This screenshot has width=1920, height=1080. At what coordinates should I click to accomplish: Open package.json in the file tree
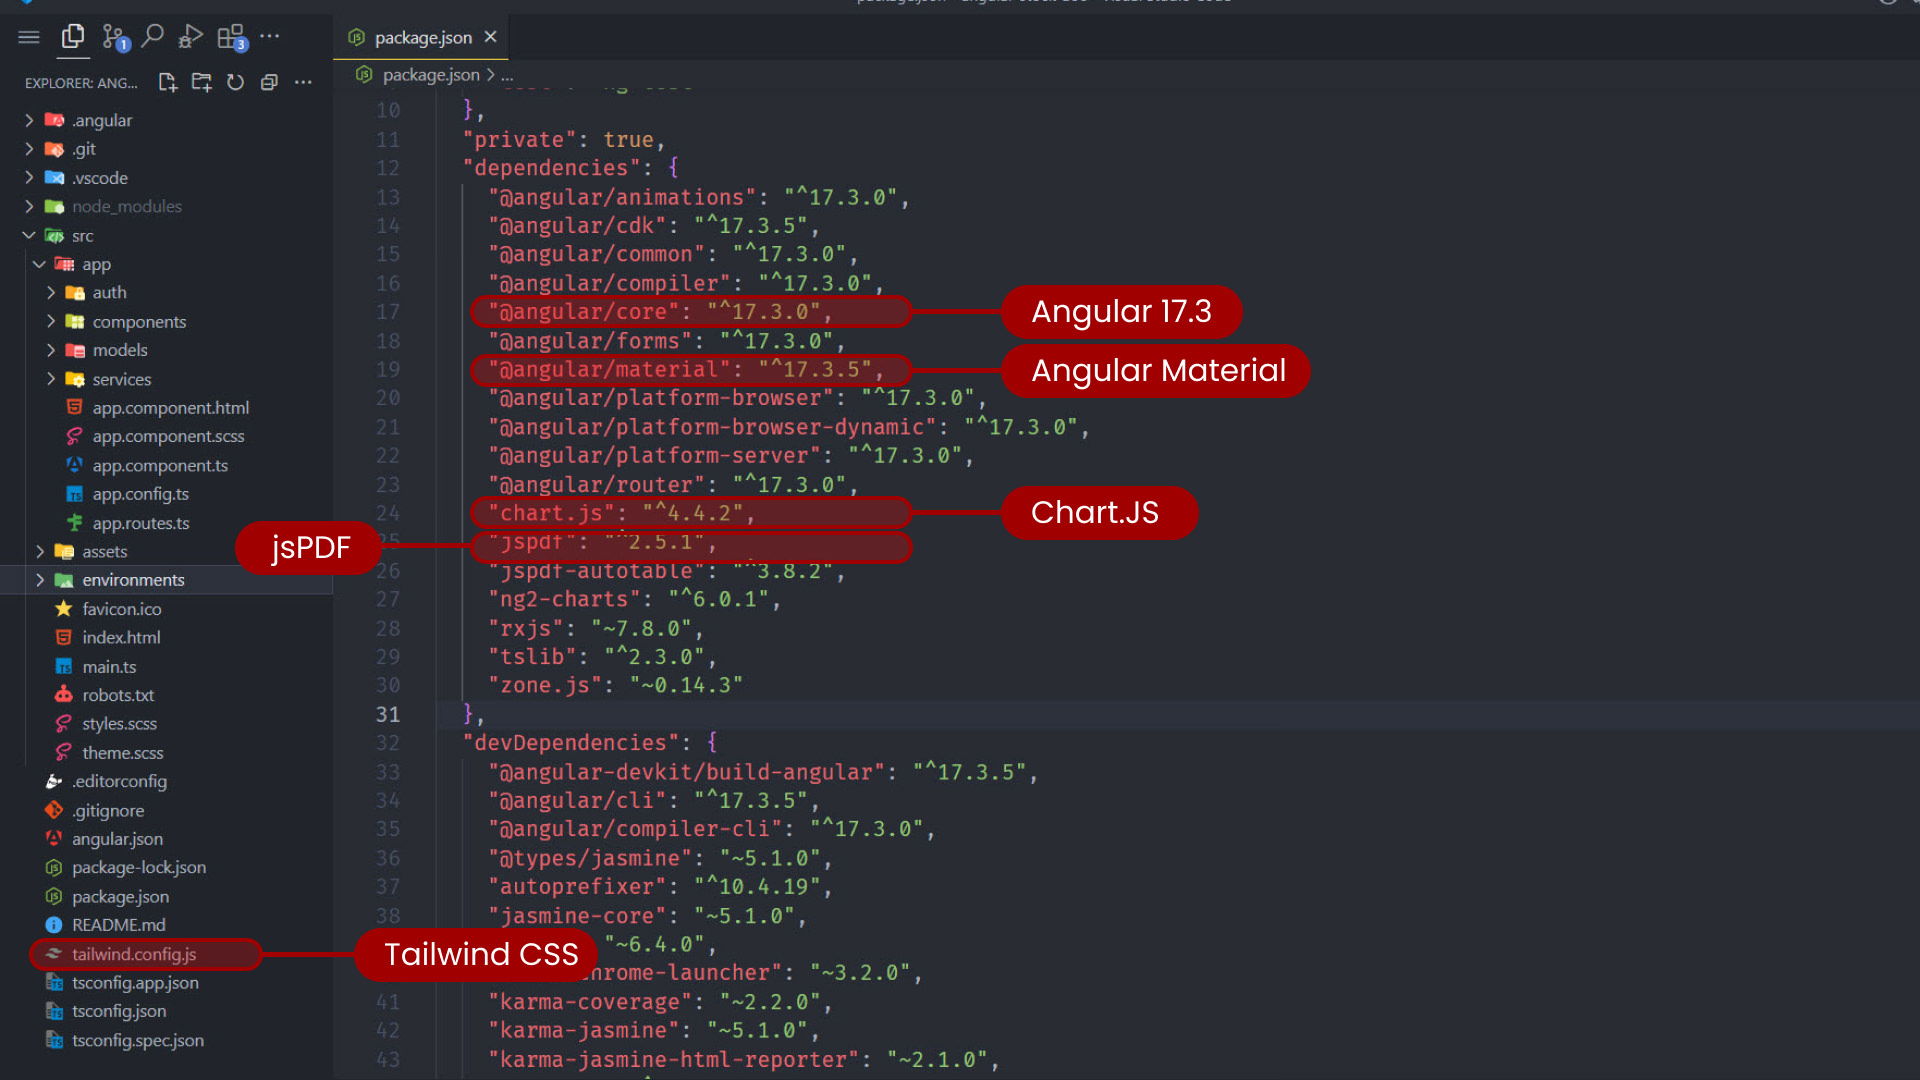click(120, 897)
